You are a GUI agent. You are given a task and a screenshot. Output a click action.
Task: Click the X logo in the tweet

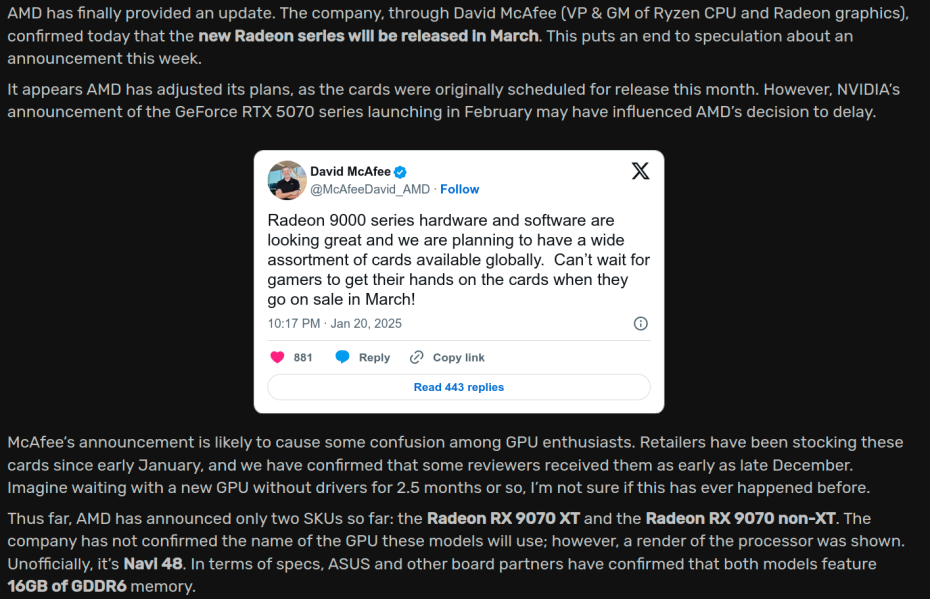(640, 171)
